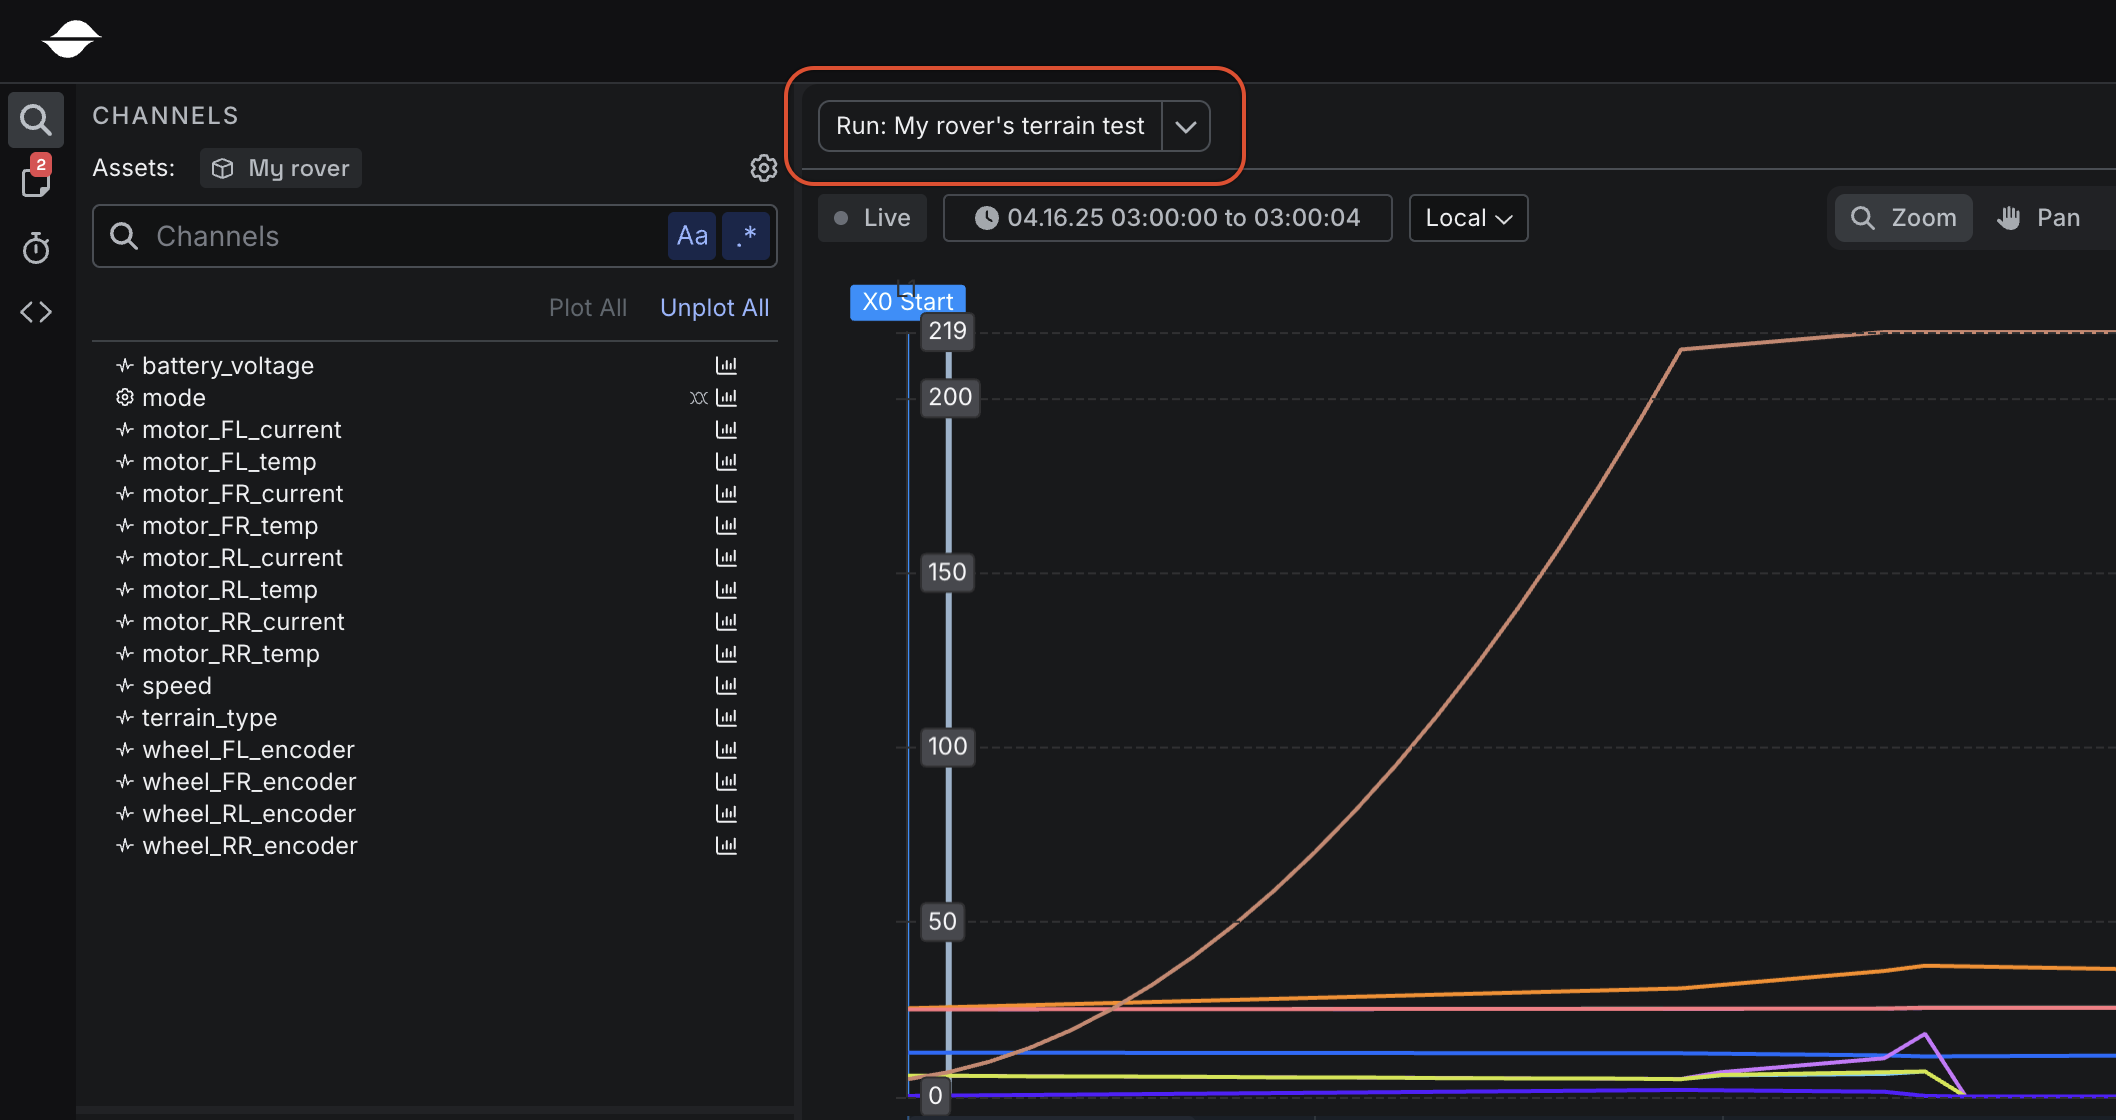2116x1120 pixels.
Task: Open the stopwatch icon in the sidebar
Action: [36, 248]
